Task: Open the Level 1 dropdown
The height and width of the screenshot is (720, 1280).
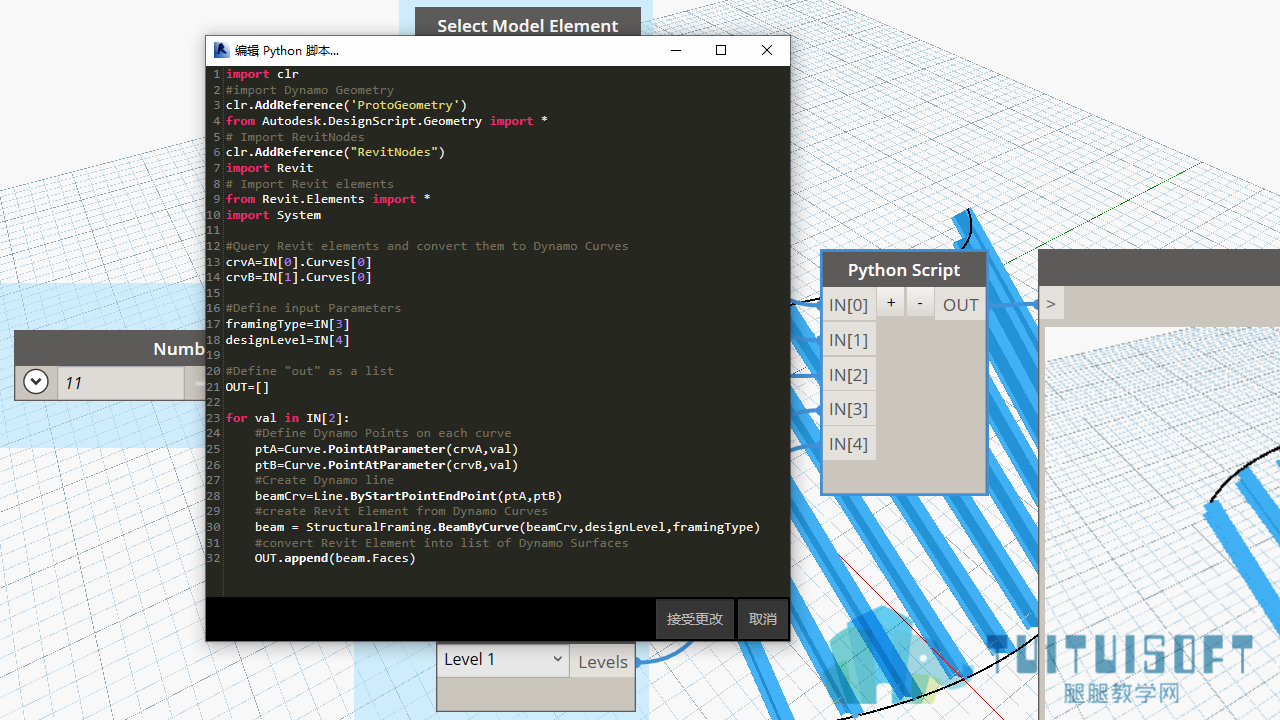Action: pyautogui.click(x=503, y=660)
